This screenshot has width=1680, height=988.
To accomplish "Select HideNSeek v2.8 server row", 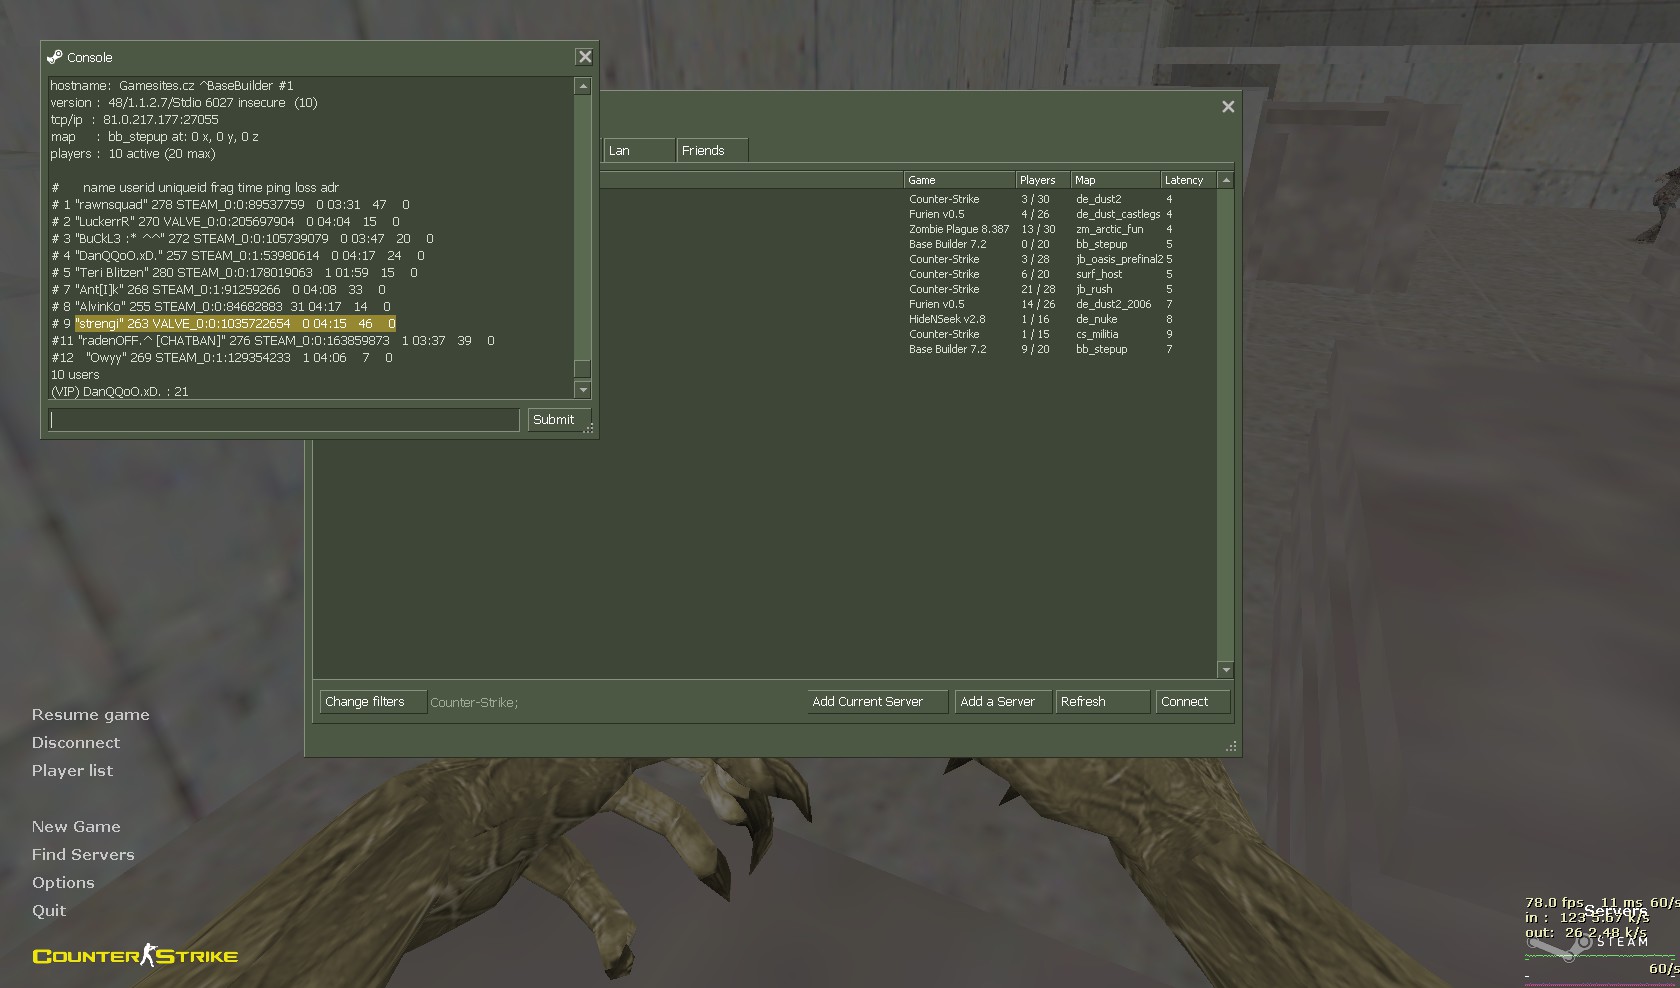I will [765, 319].
